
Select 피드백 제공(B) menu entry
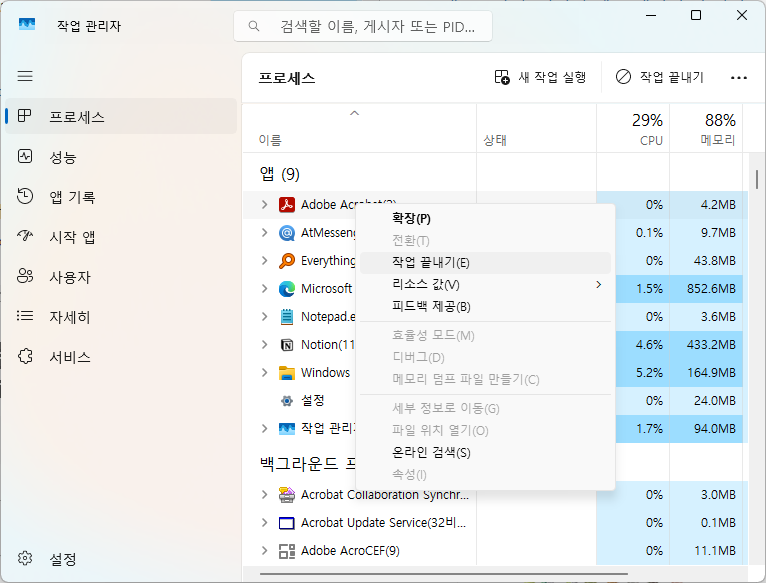point(485,306)
